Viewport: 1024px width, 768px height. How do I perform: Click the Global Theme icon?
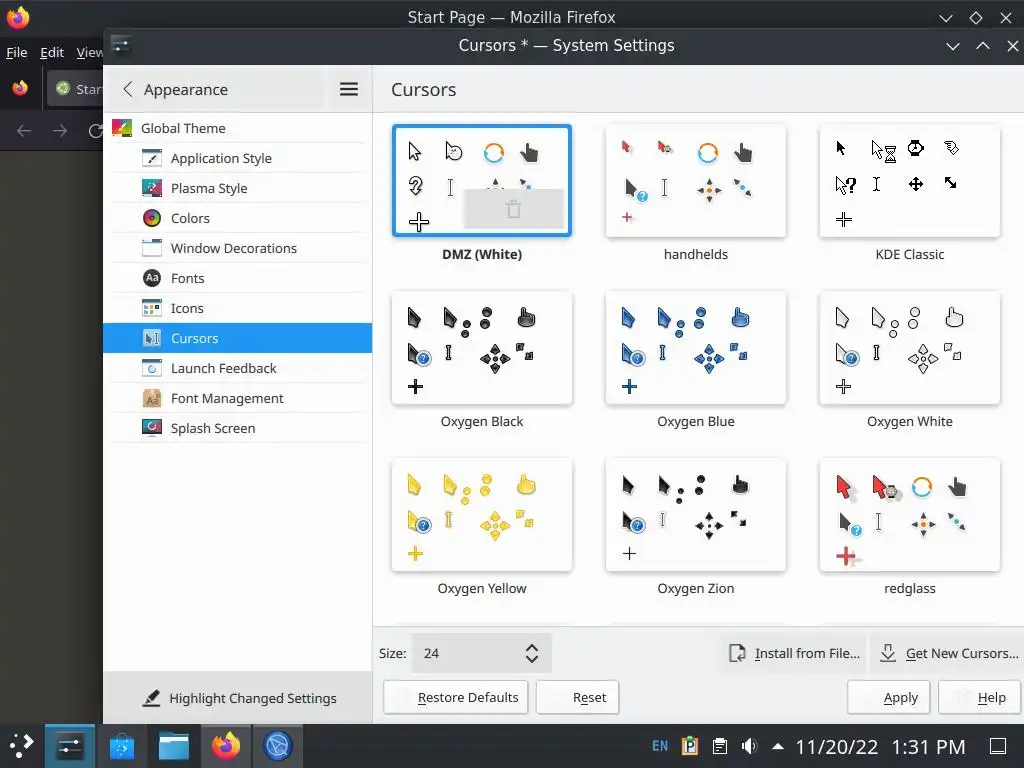122,128
